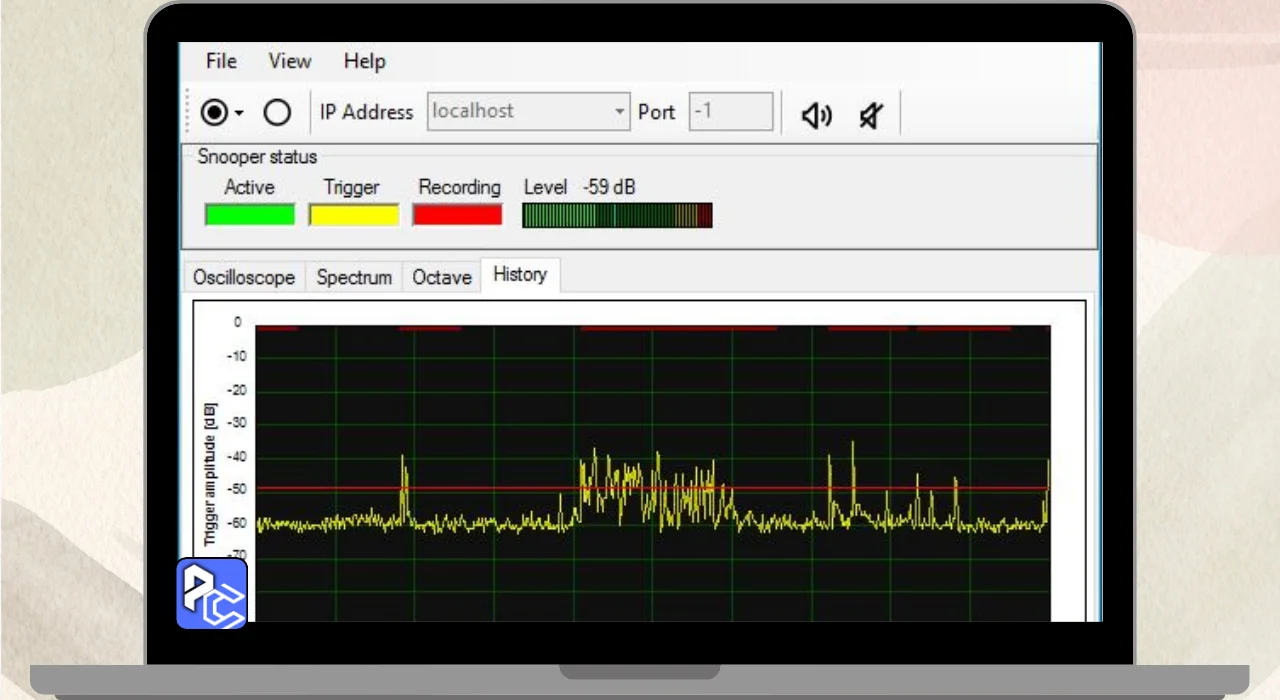This screenshot has height=700, width=1280.
Task: Switch to the Spectrum tab
Action: (354, 277)
